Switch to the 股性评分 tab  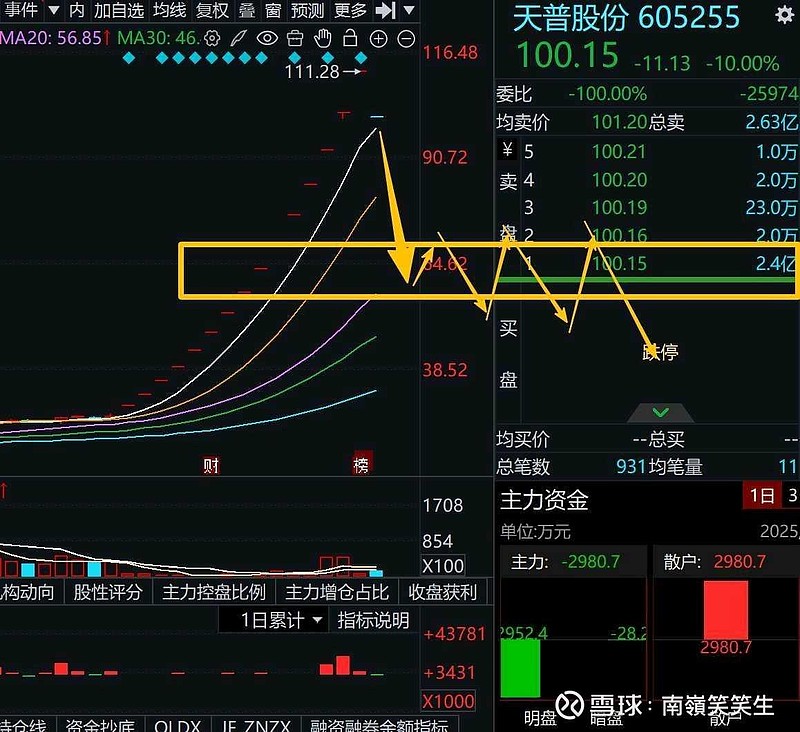click(x=109, y=592)
